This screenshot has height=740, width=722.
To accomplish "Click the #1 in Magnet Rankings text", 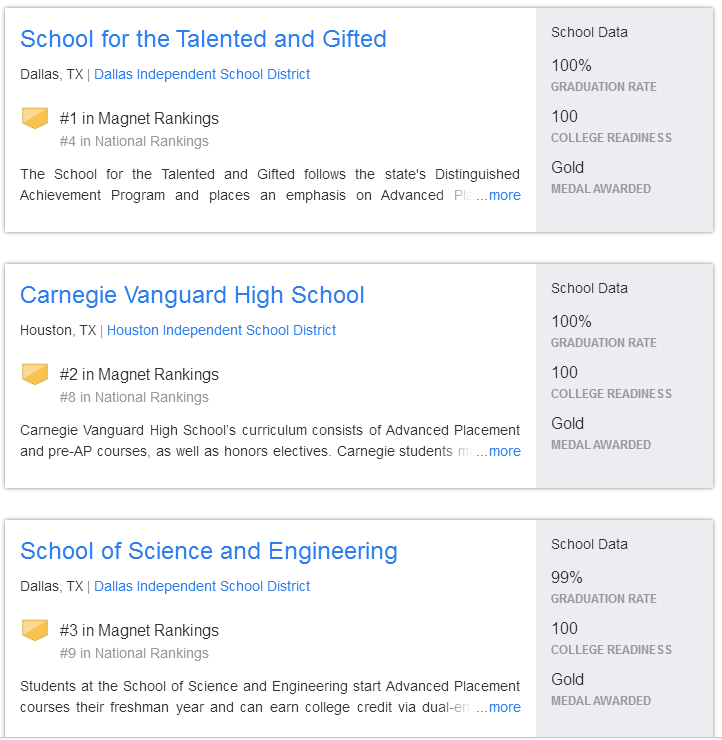I will (139, 118).
